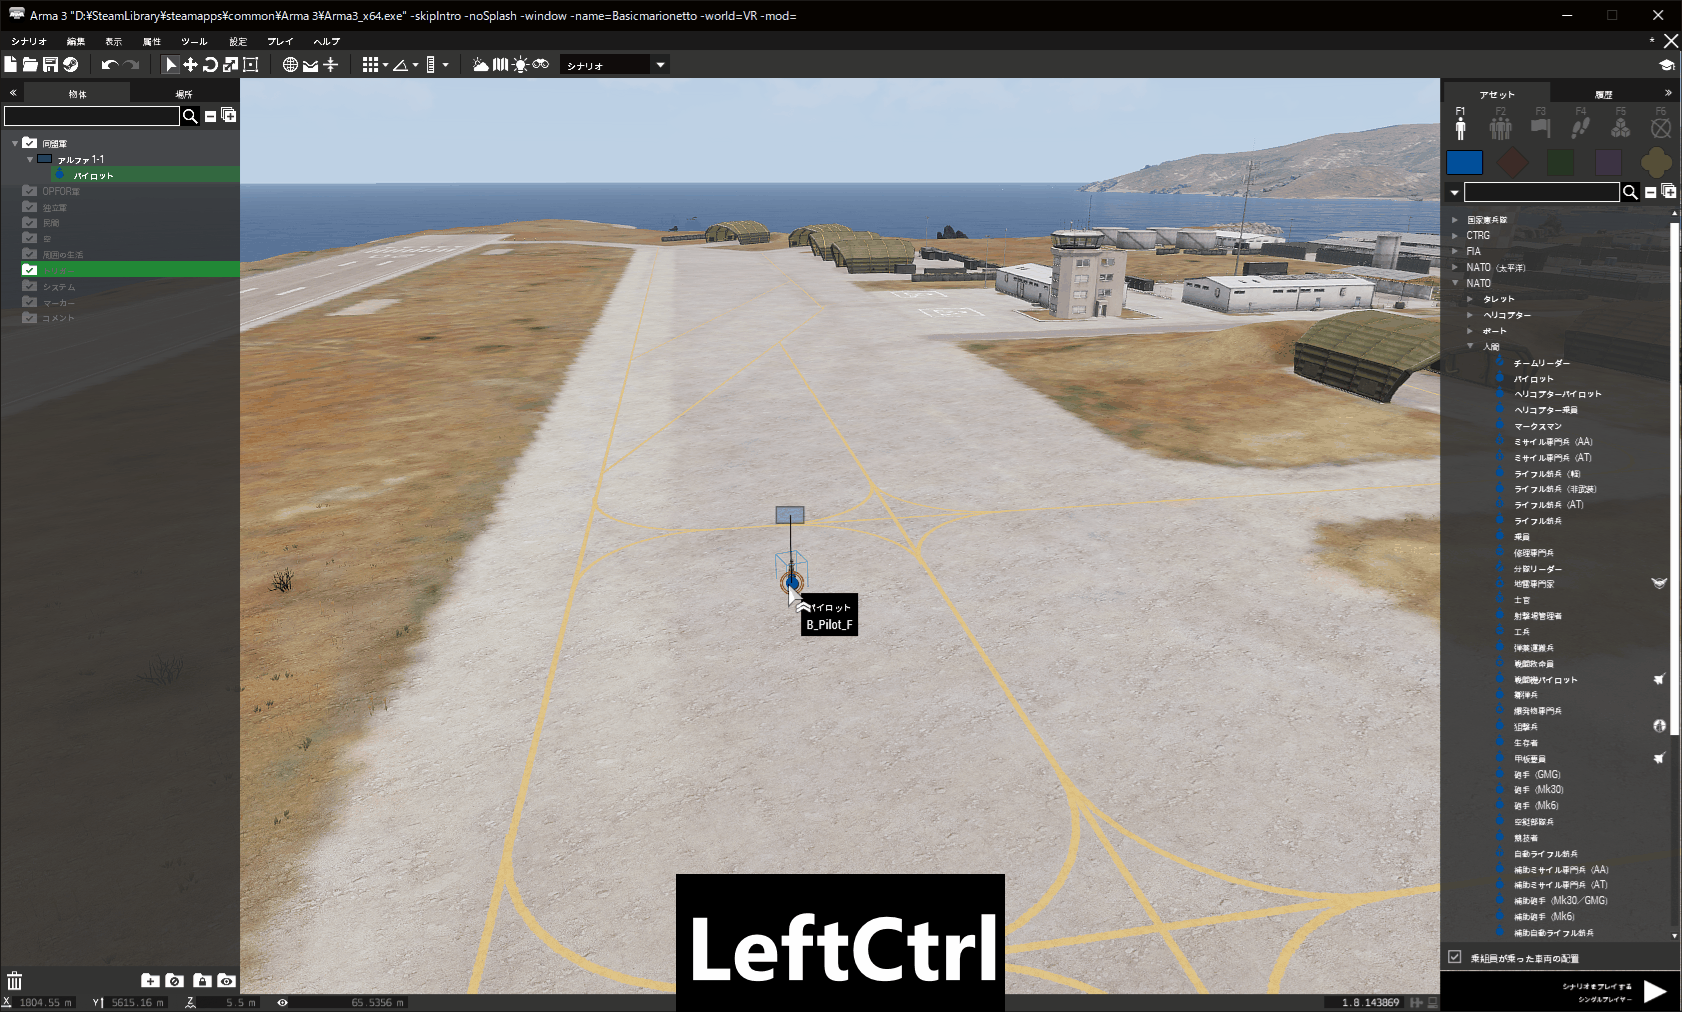Expand the NATO（太平洋）faction tree
Screen dimensions: 1682x1012
click(x=1456, y=267)
